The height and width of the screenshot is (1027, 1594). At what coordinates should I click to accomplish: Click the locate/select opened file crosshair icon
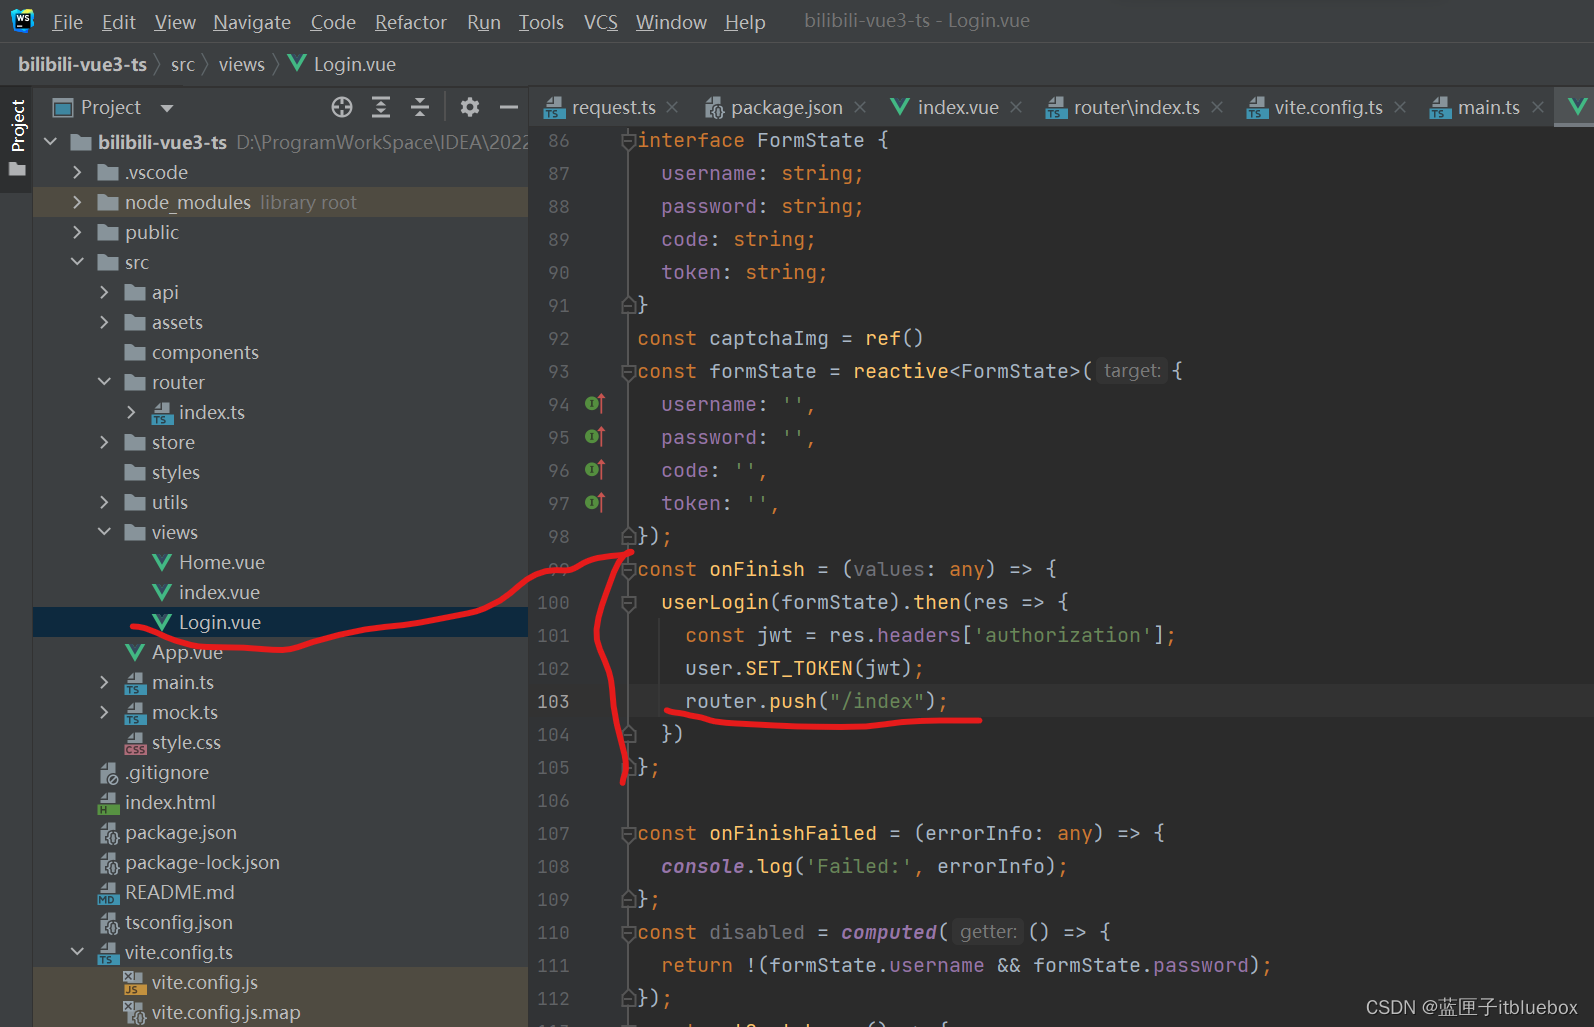click(x=342, y=107)
